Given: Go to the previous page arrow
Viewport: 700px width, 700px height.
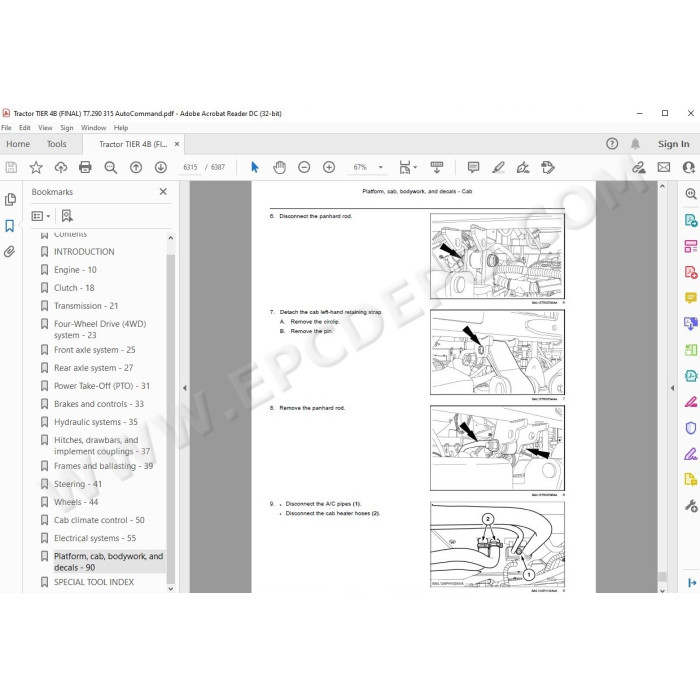Looking at the screenshot, I should pos(136,167).
